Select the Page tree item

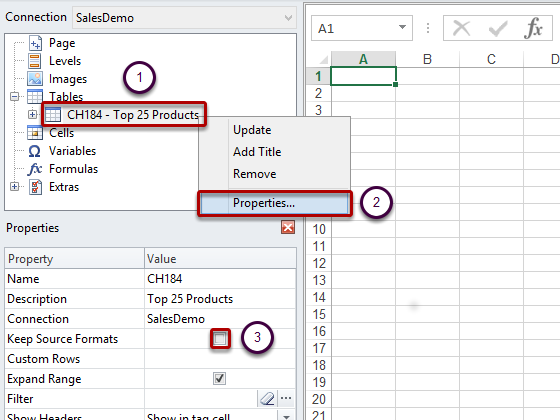(x=62, y=43)
